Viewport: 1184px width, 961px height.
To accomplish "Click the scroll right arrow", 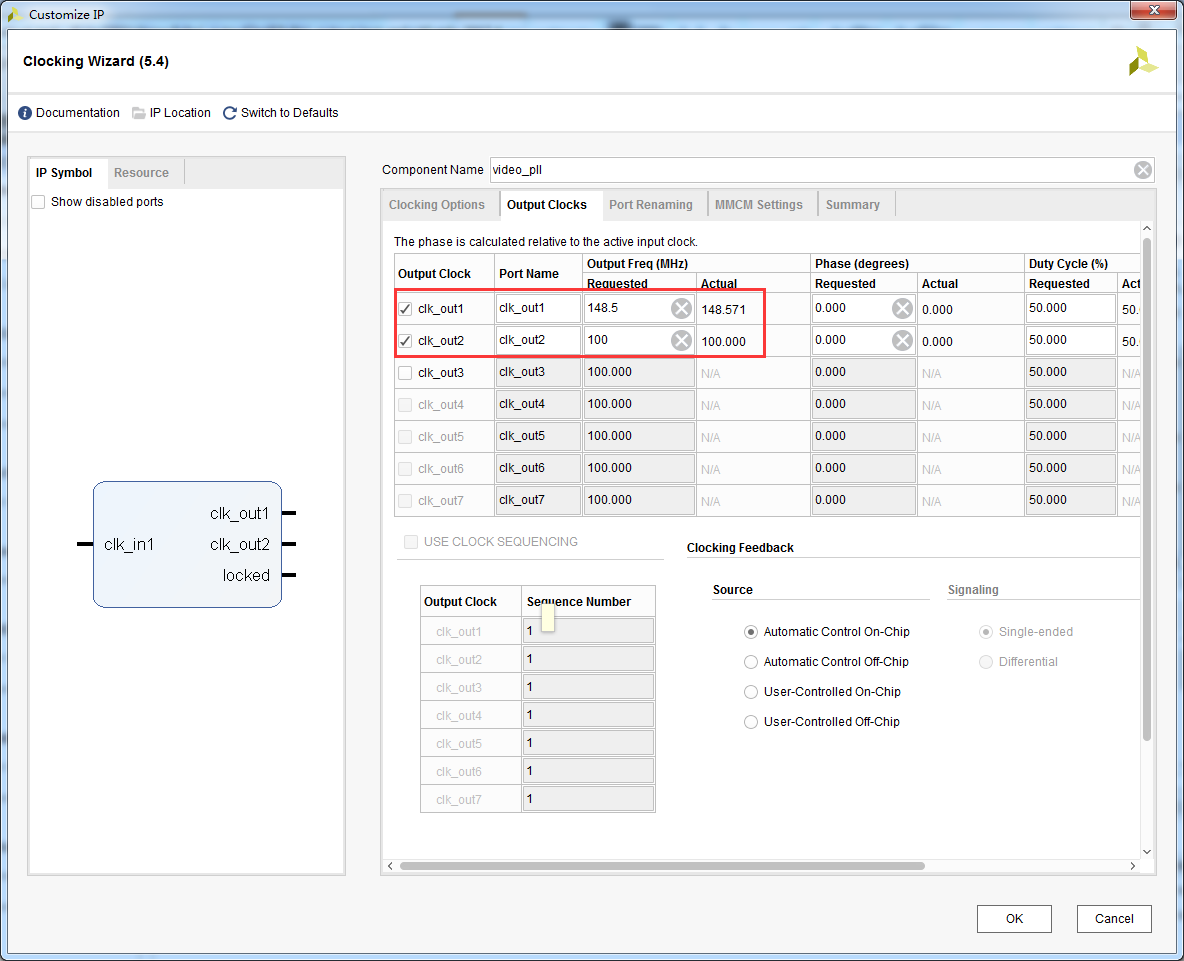I will [1132, 866].
